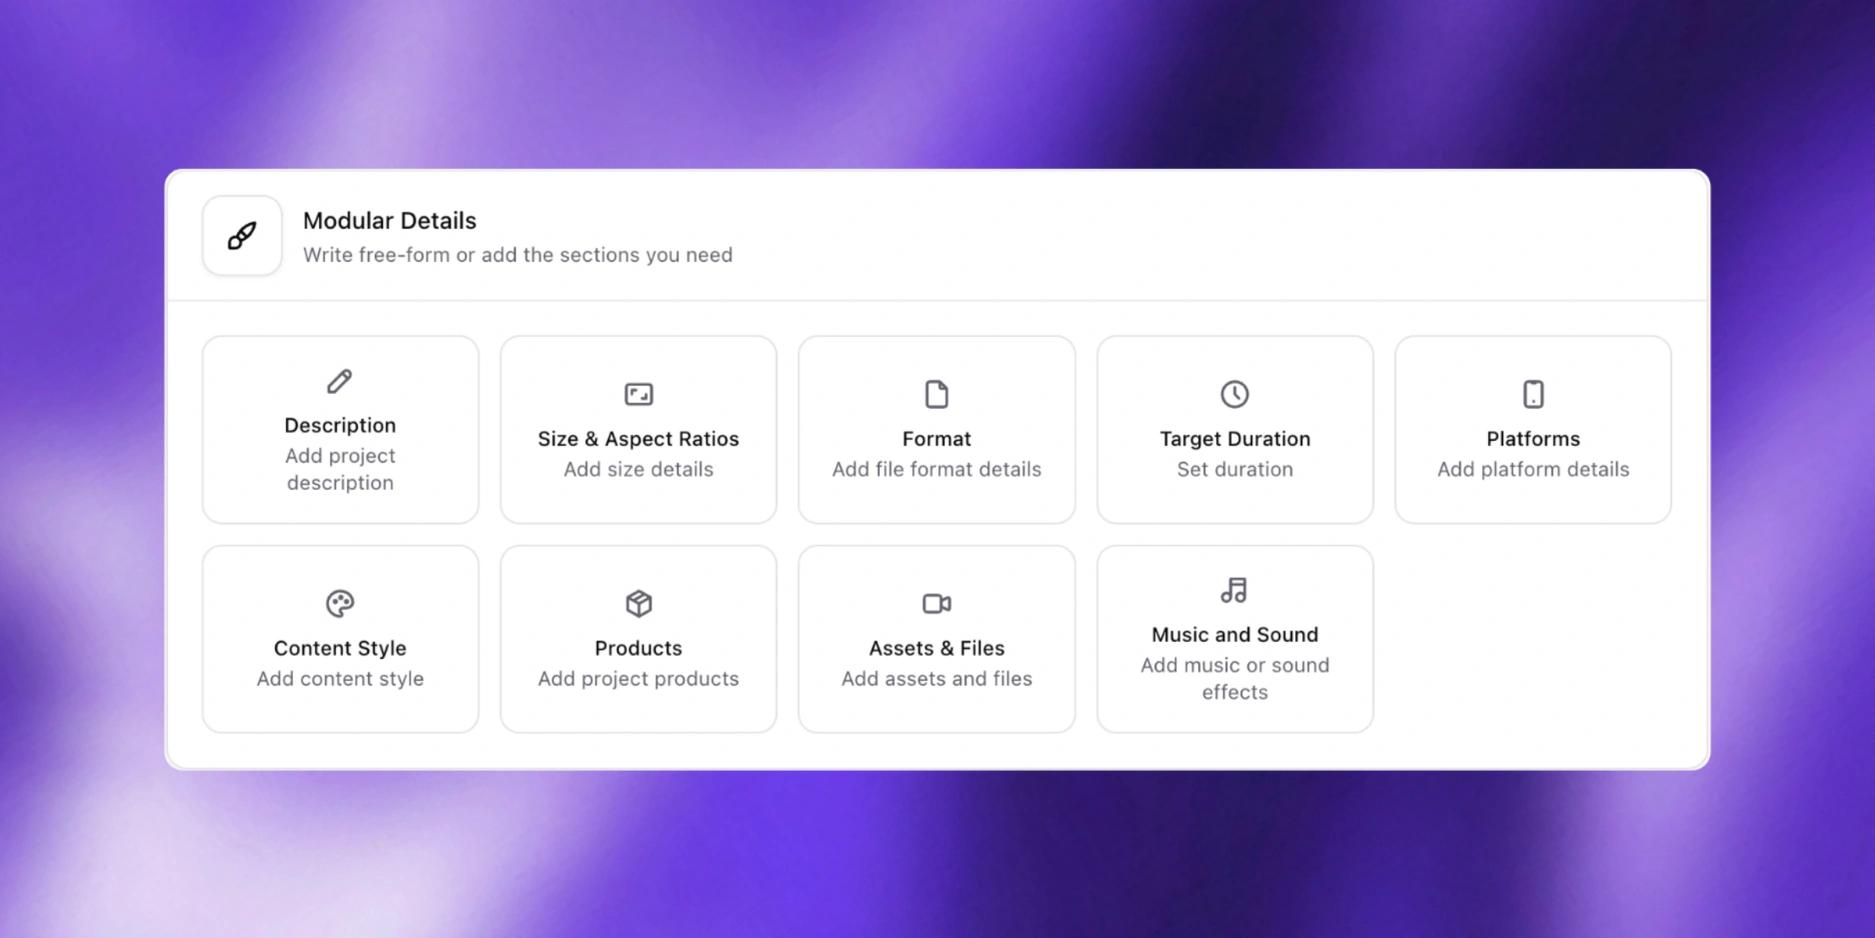This screenshot has width=1875, height=938.
Task: Add the Assets & Files section
Action: (x=936, y=648)
